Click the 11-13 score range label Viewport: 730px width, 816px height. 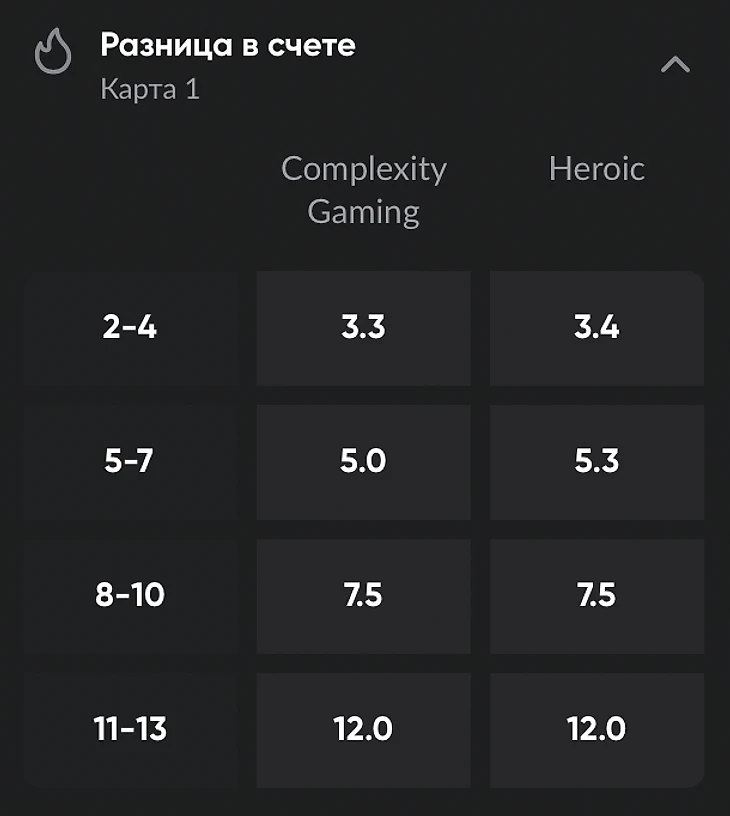click(x=130, y=730)
